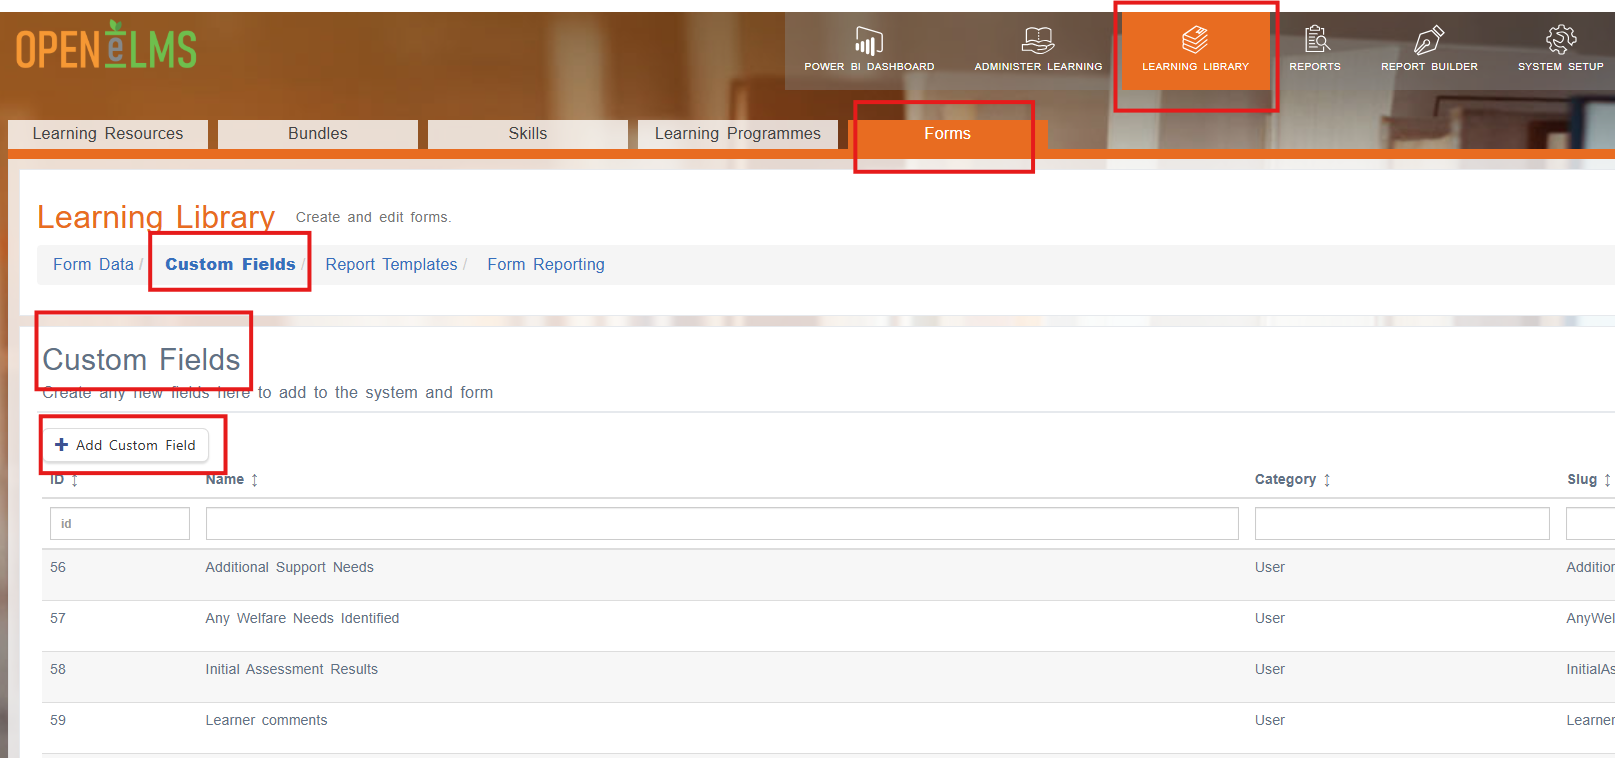Click the Category column header text
Image resolution: width=1615 pixels, height=758 pixels.
click(1285, 480)
